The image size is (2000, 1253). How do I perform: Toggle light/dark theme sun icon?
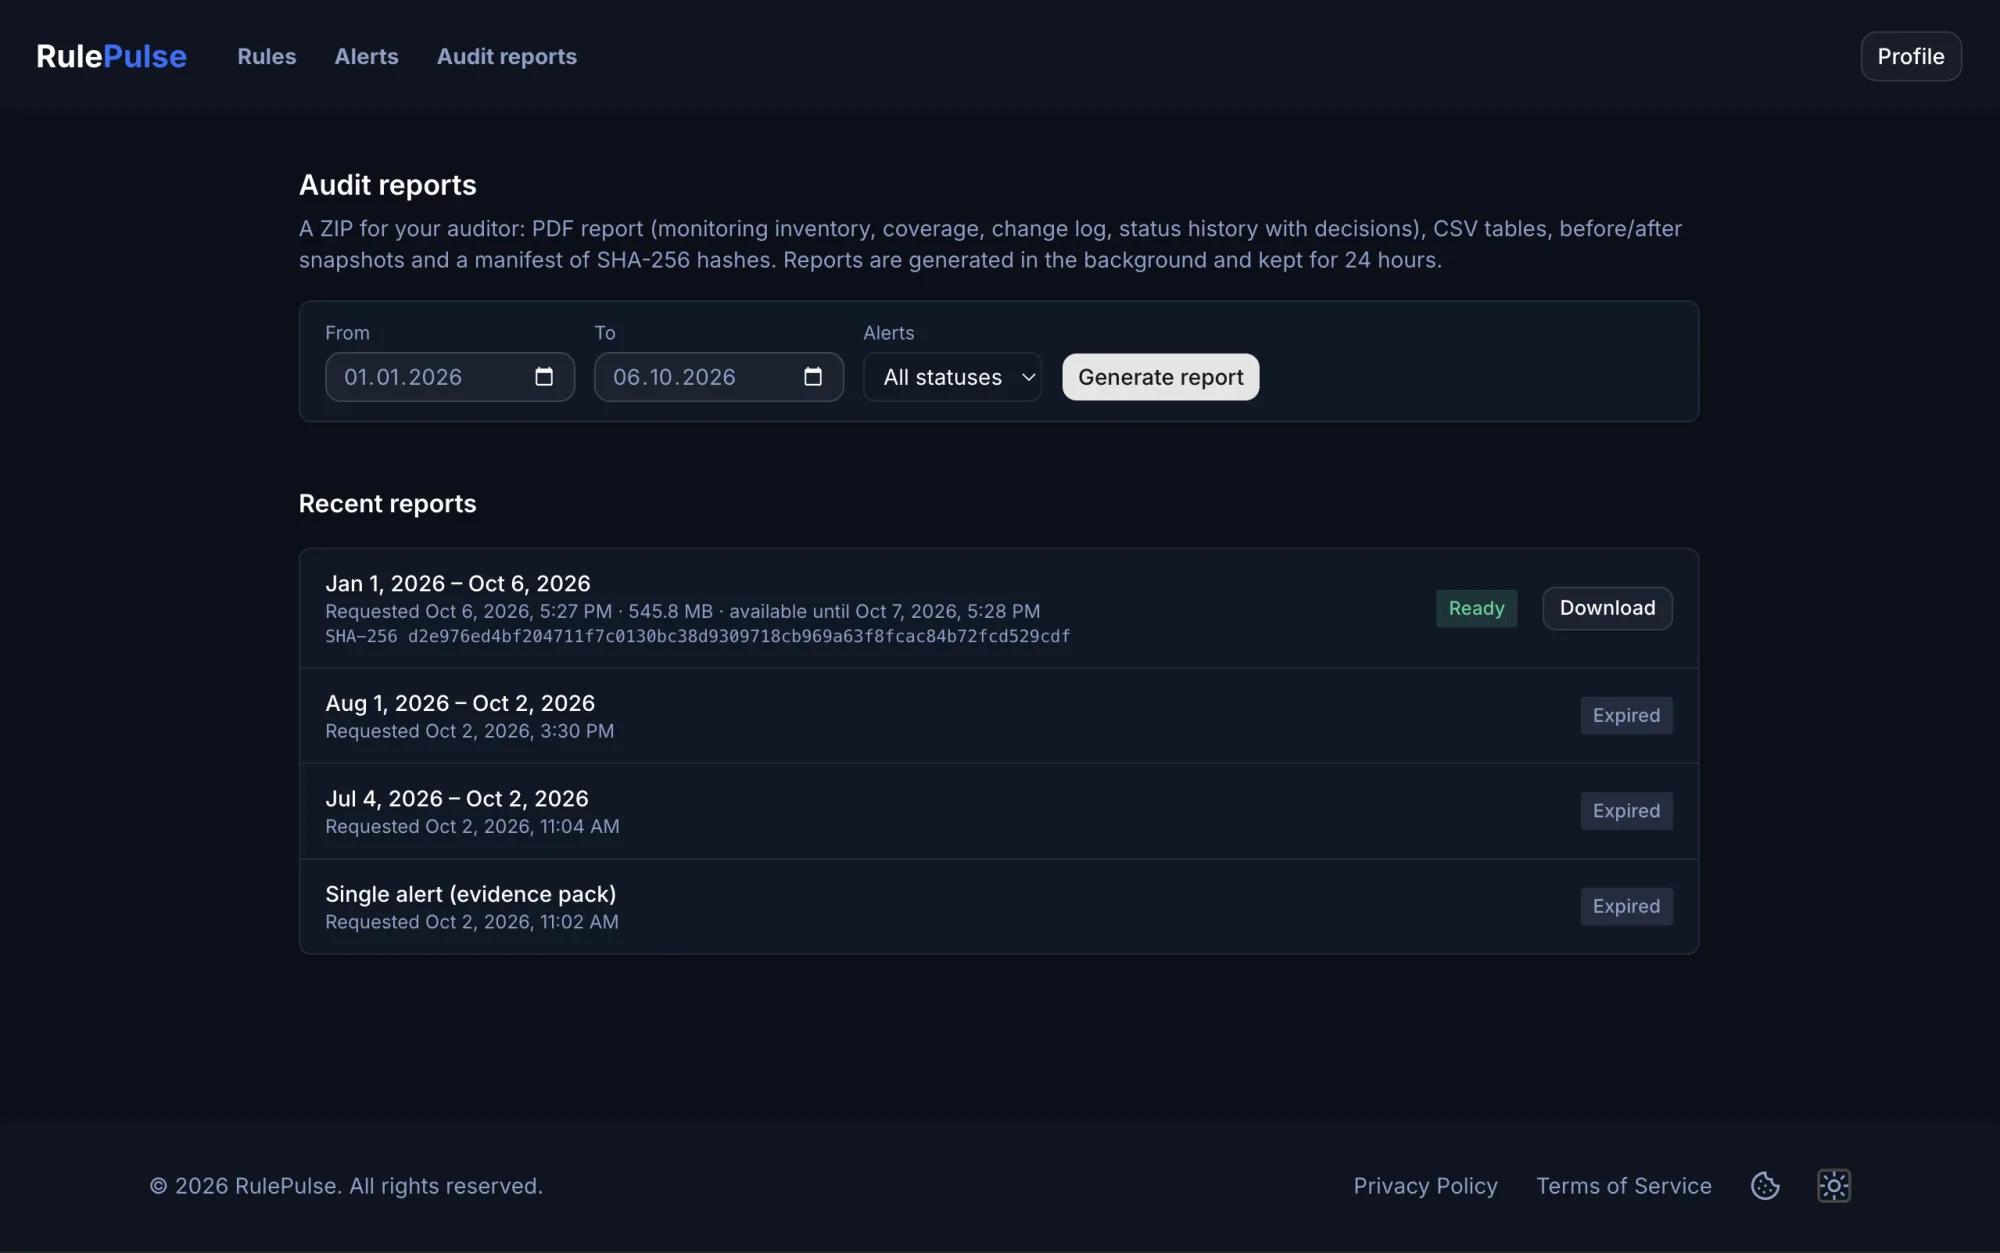pyautogui.click(x=1834, y=1186)
